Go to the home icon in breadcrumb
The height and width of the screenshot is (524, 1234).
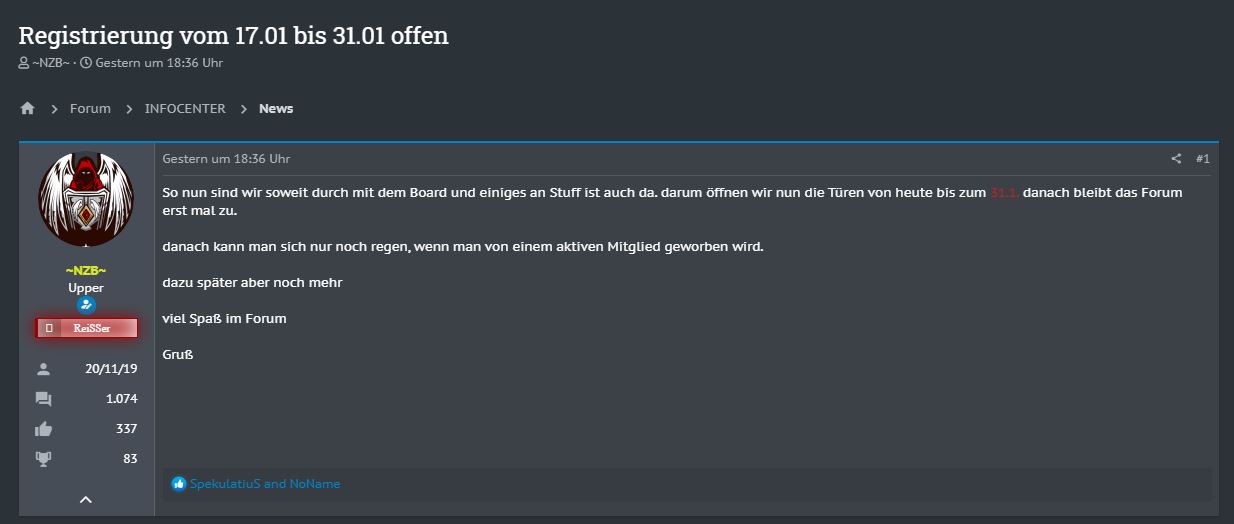point(27,108)
